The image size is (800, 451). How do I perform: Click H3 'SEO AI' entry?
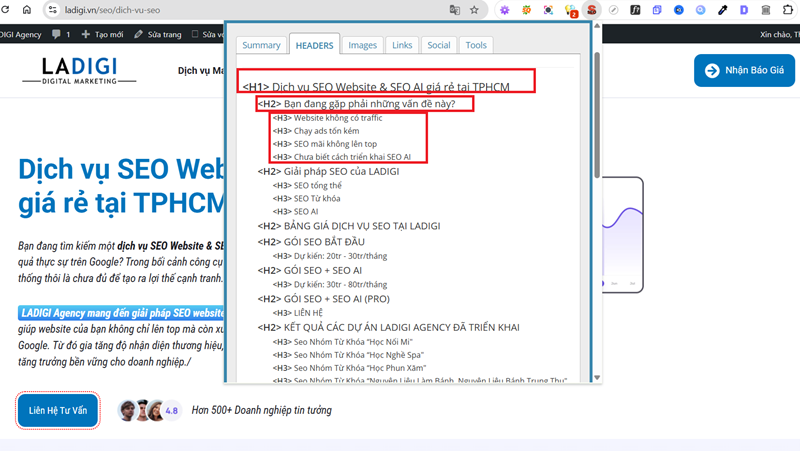click(295, 211)
